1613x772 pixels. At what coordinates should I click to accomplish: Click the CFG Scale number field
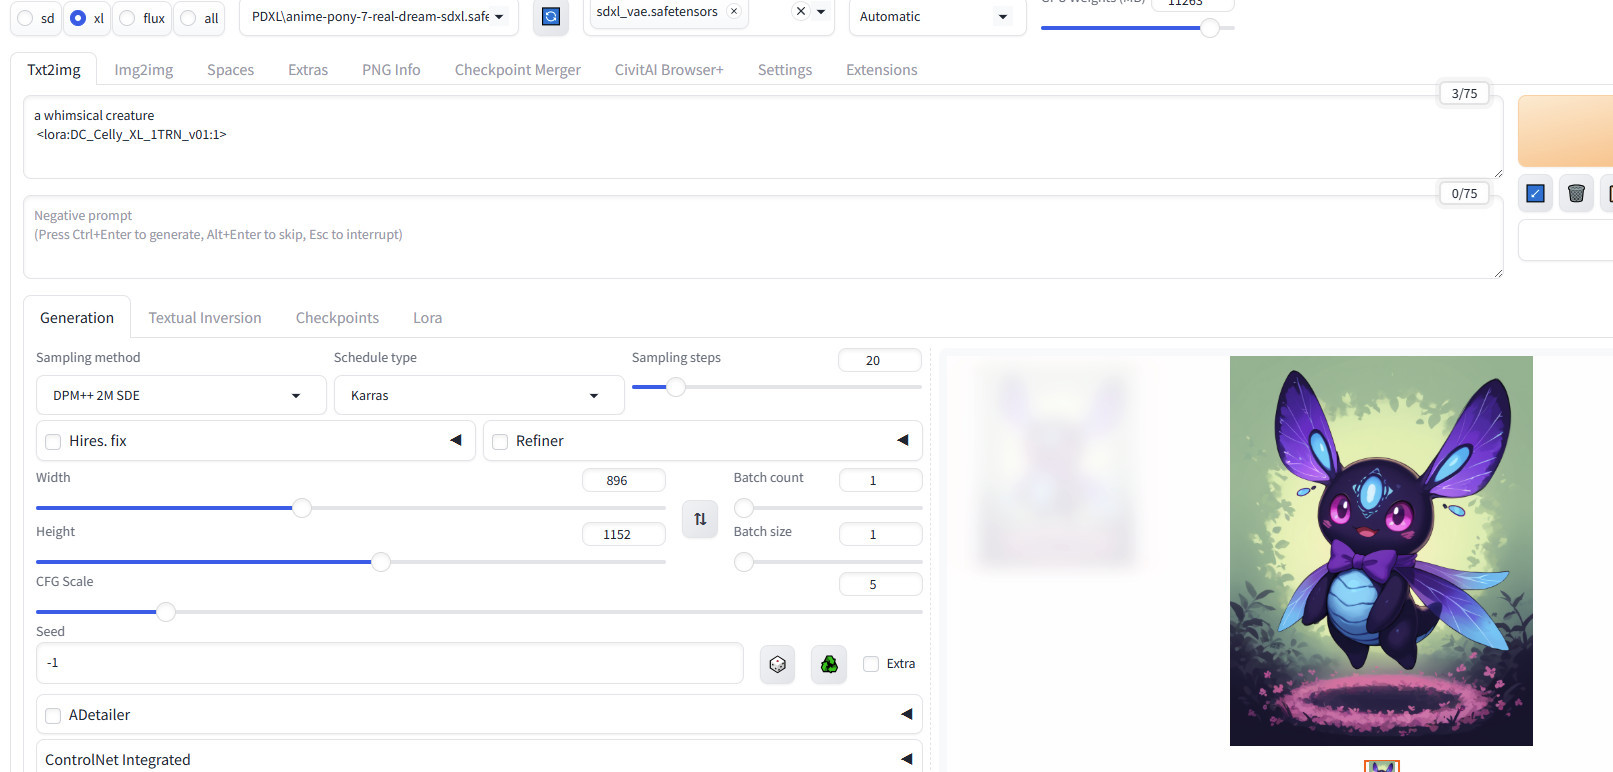coord(880,584)
